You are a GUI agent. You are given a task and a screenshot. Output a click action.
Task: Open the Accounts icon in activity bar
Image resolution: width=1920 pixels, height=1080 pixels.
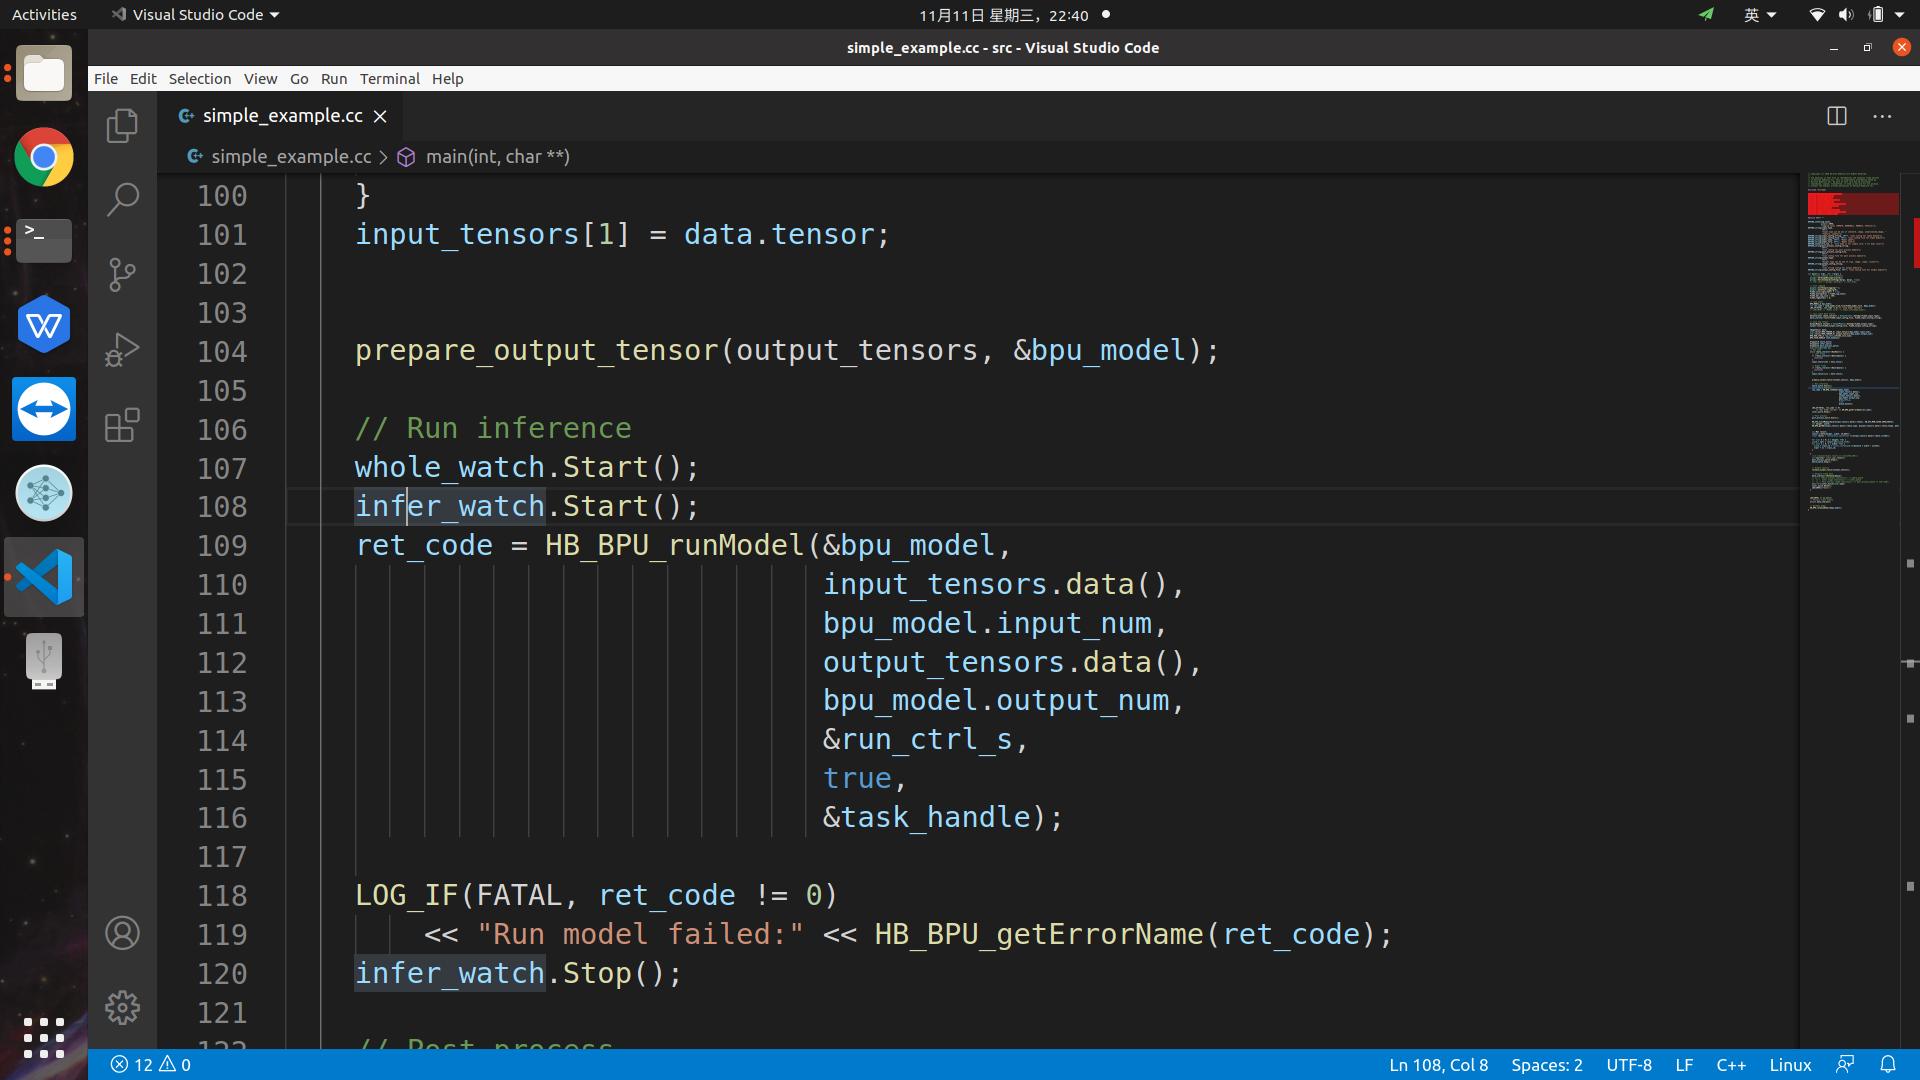122,933
